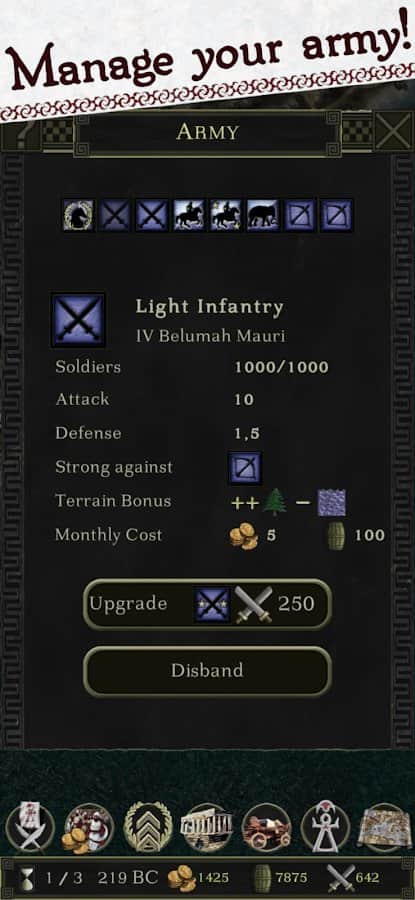Click the large Light Infantry unit portrait
Viewport: 415px width, 900px height.
78,320
